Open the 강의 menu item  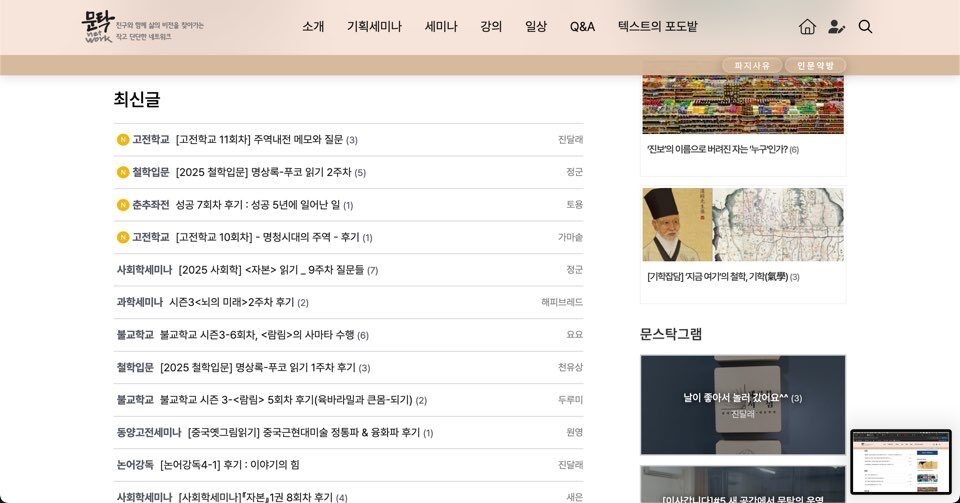(491, 27)
